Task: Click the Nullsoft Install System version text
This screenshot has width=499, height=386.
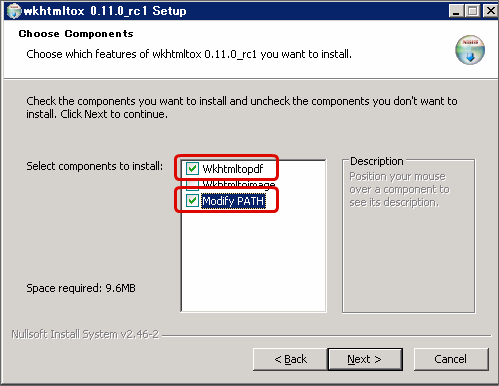Action: tap(85, 334)
